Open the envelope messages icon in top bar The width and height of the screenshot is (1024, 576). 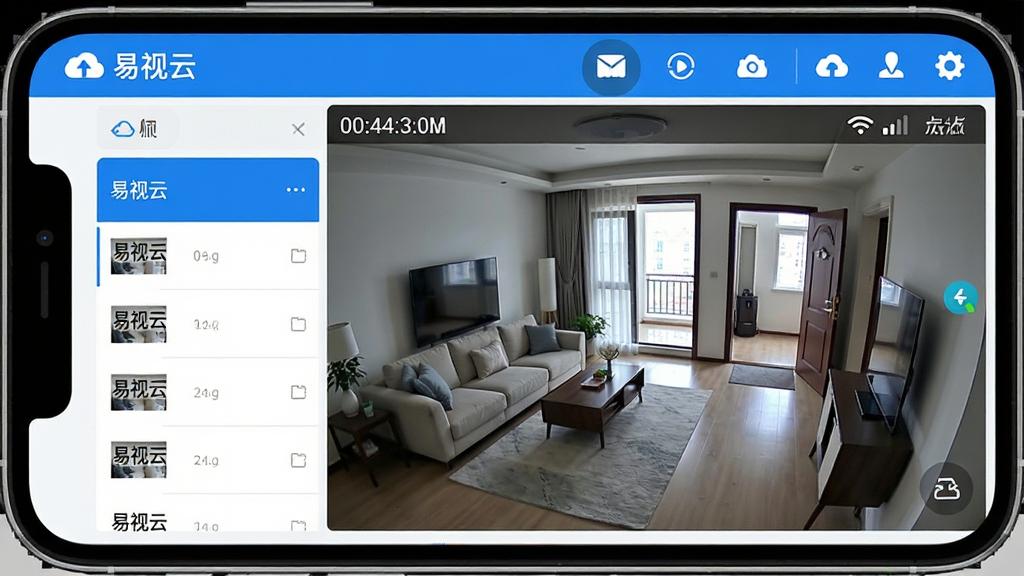(611, 67)
